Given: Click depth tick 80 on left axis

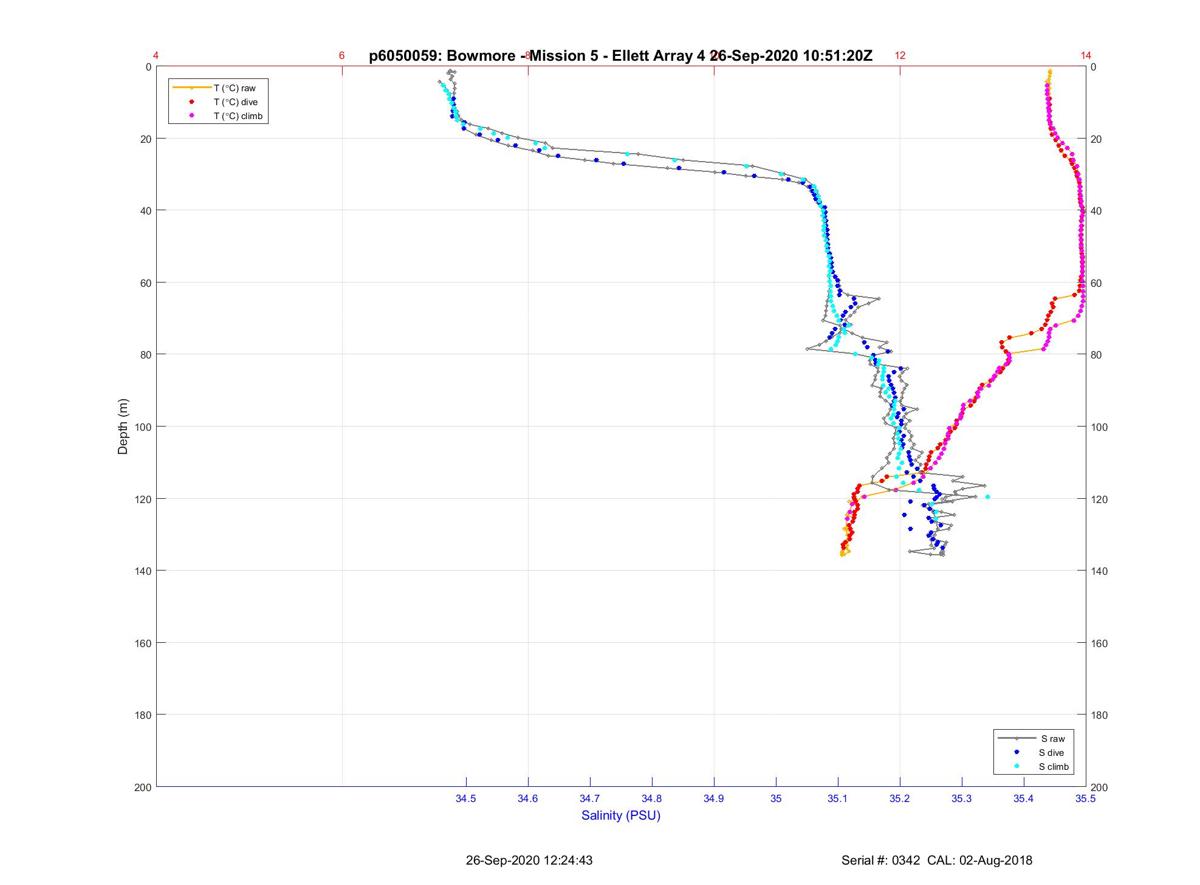Looking at the screenshot, I should tap(145, 355).
